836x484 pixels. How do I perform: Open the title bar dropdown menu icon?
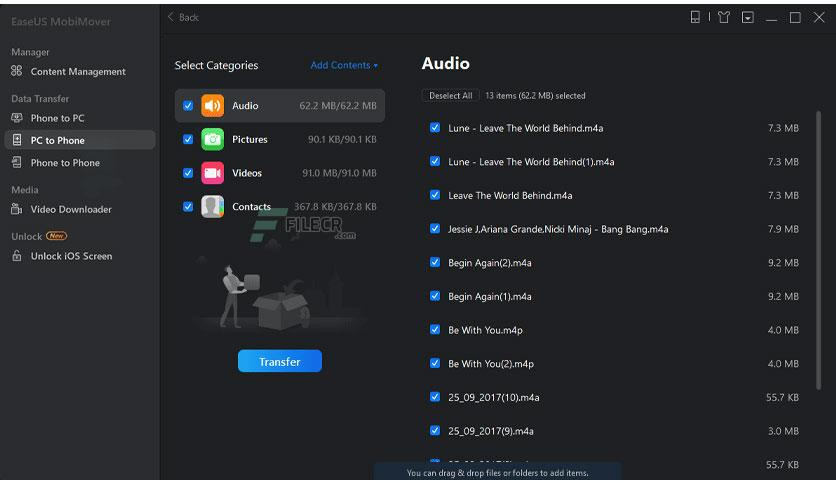point(748,17)
